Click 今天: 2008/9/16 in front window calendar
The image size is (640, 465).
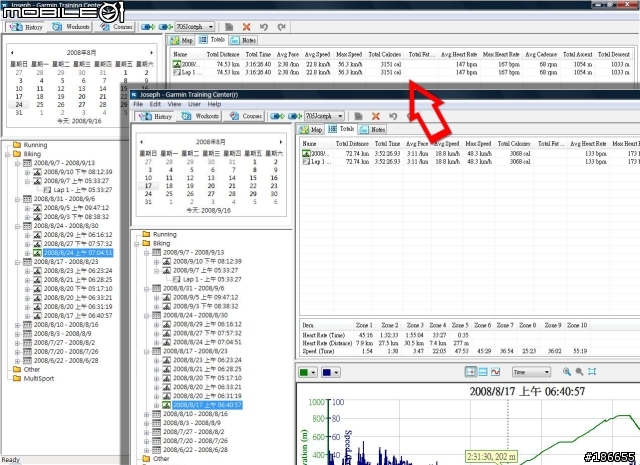[x=209, y=211]
